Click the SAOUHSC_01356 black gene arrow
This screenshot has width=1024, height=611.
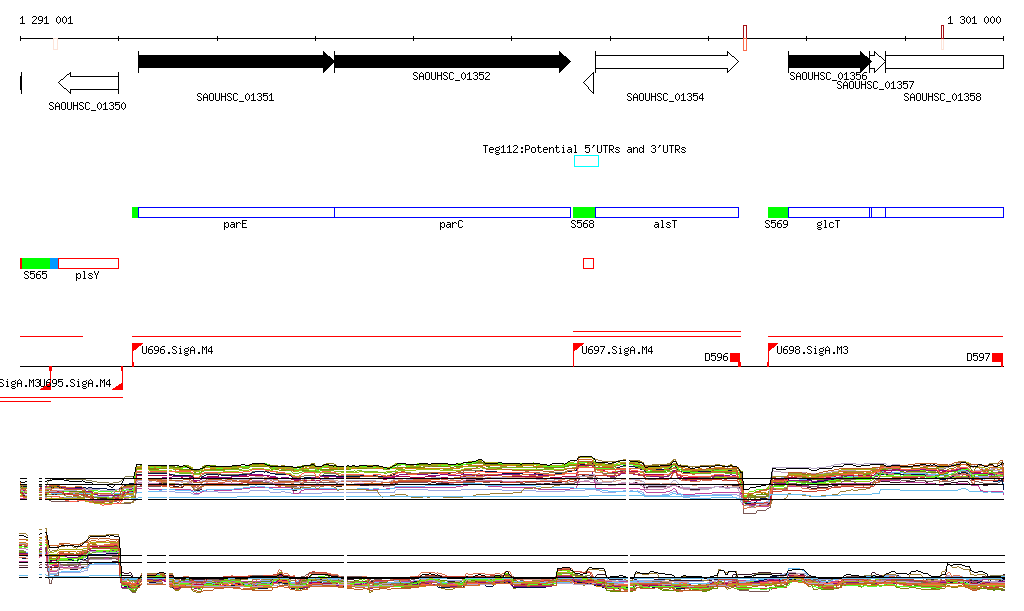[829, 62]
